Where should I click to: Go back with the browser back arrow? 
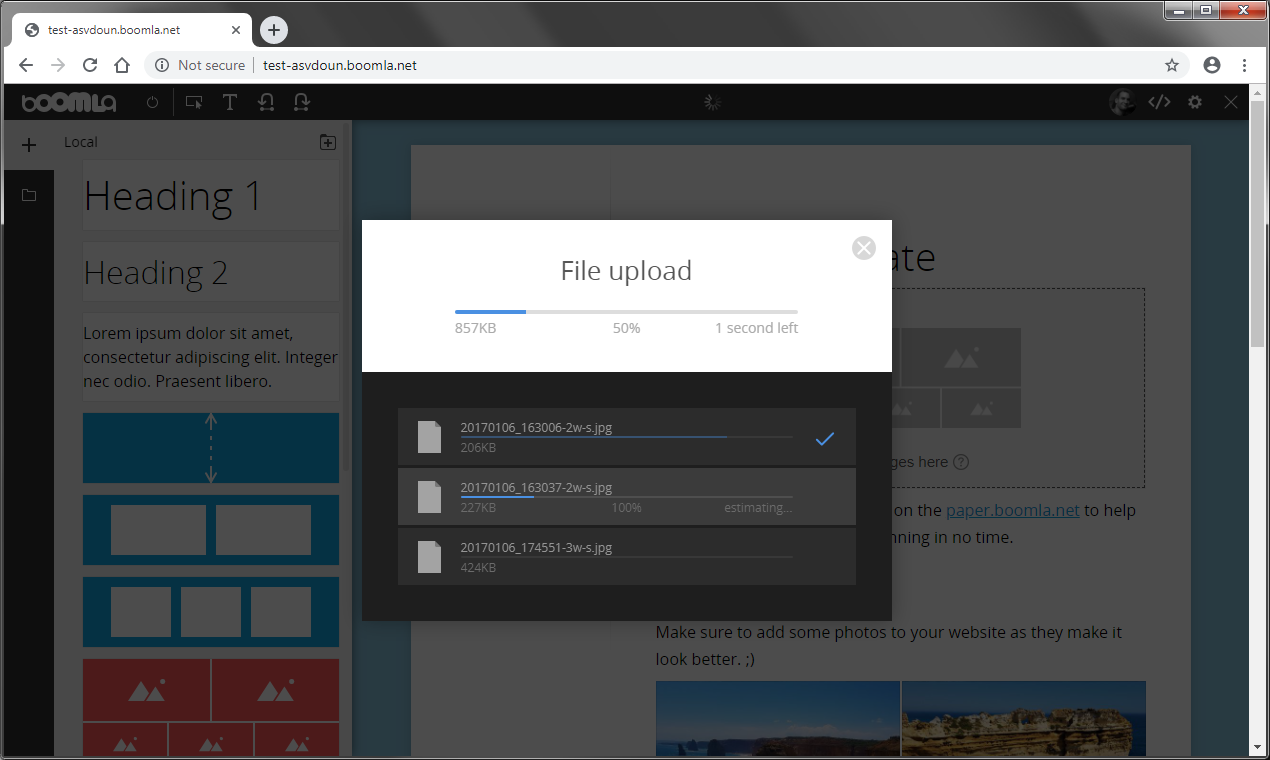tap(26, 65)
